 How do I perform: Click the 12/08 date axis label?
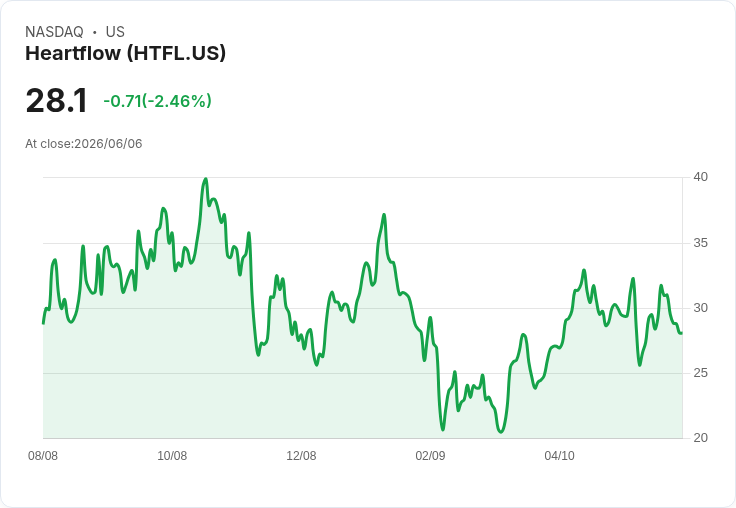tap(301, 455)
